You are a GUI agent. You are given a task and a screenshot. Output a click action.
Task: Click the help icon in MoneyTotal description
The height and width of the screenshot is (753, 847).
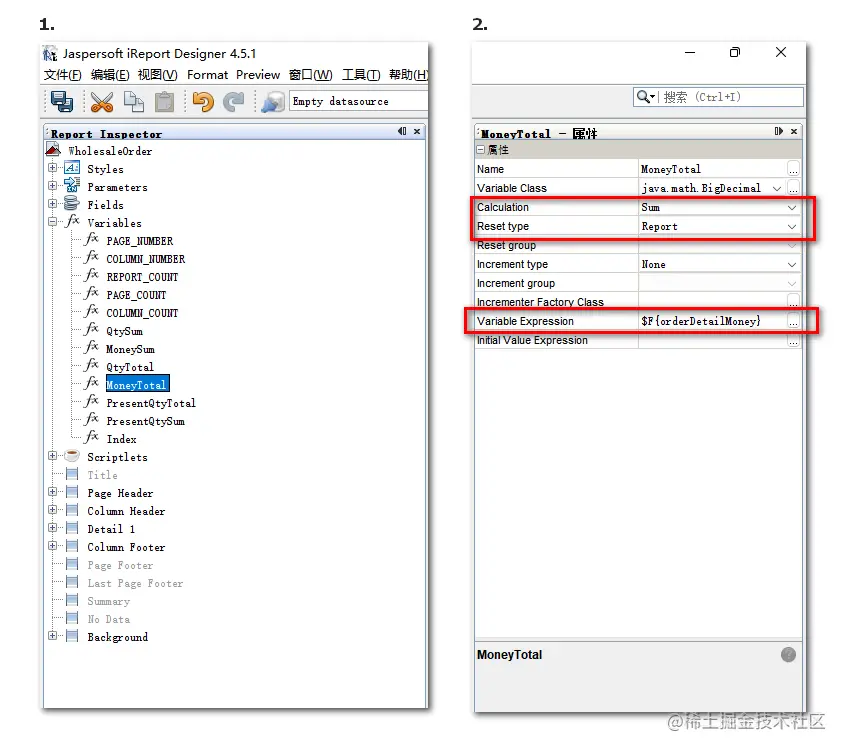click(788, 655)
